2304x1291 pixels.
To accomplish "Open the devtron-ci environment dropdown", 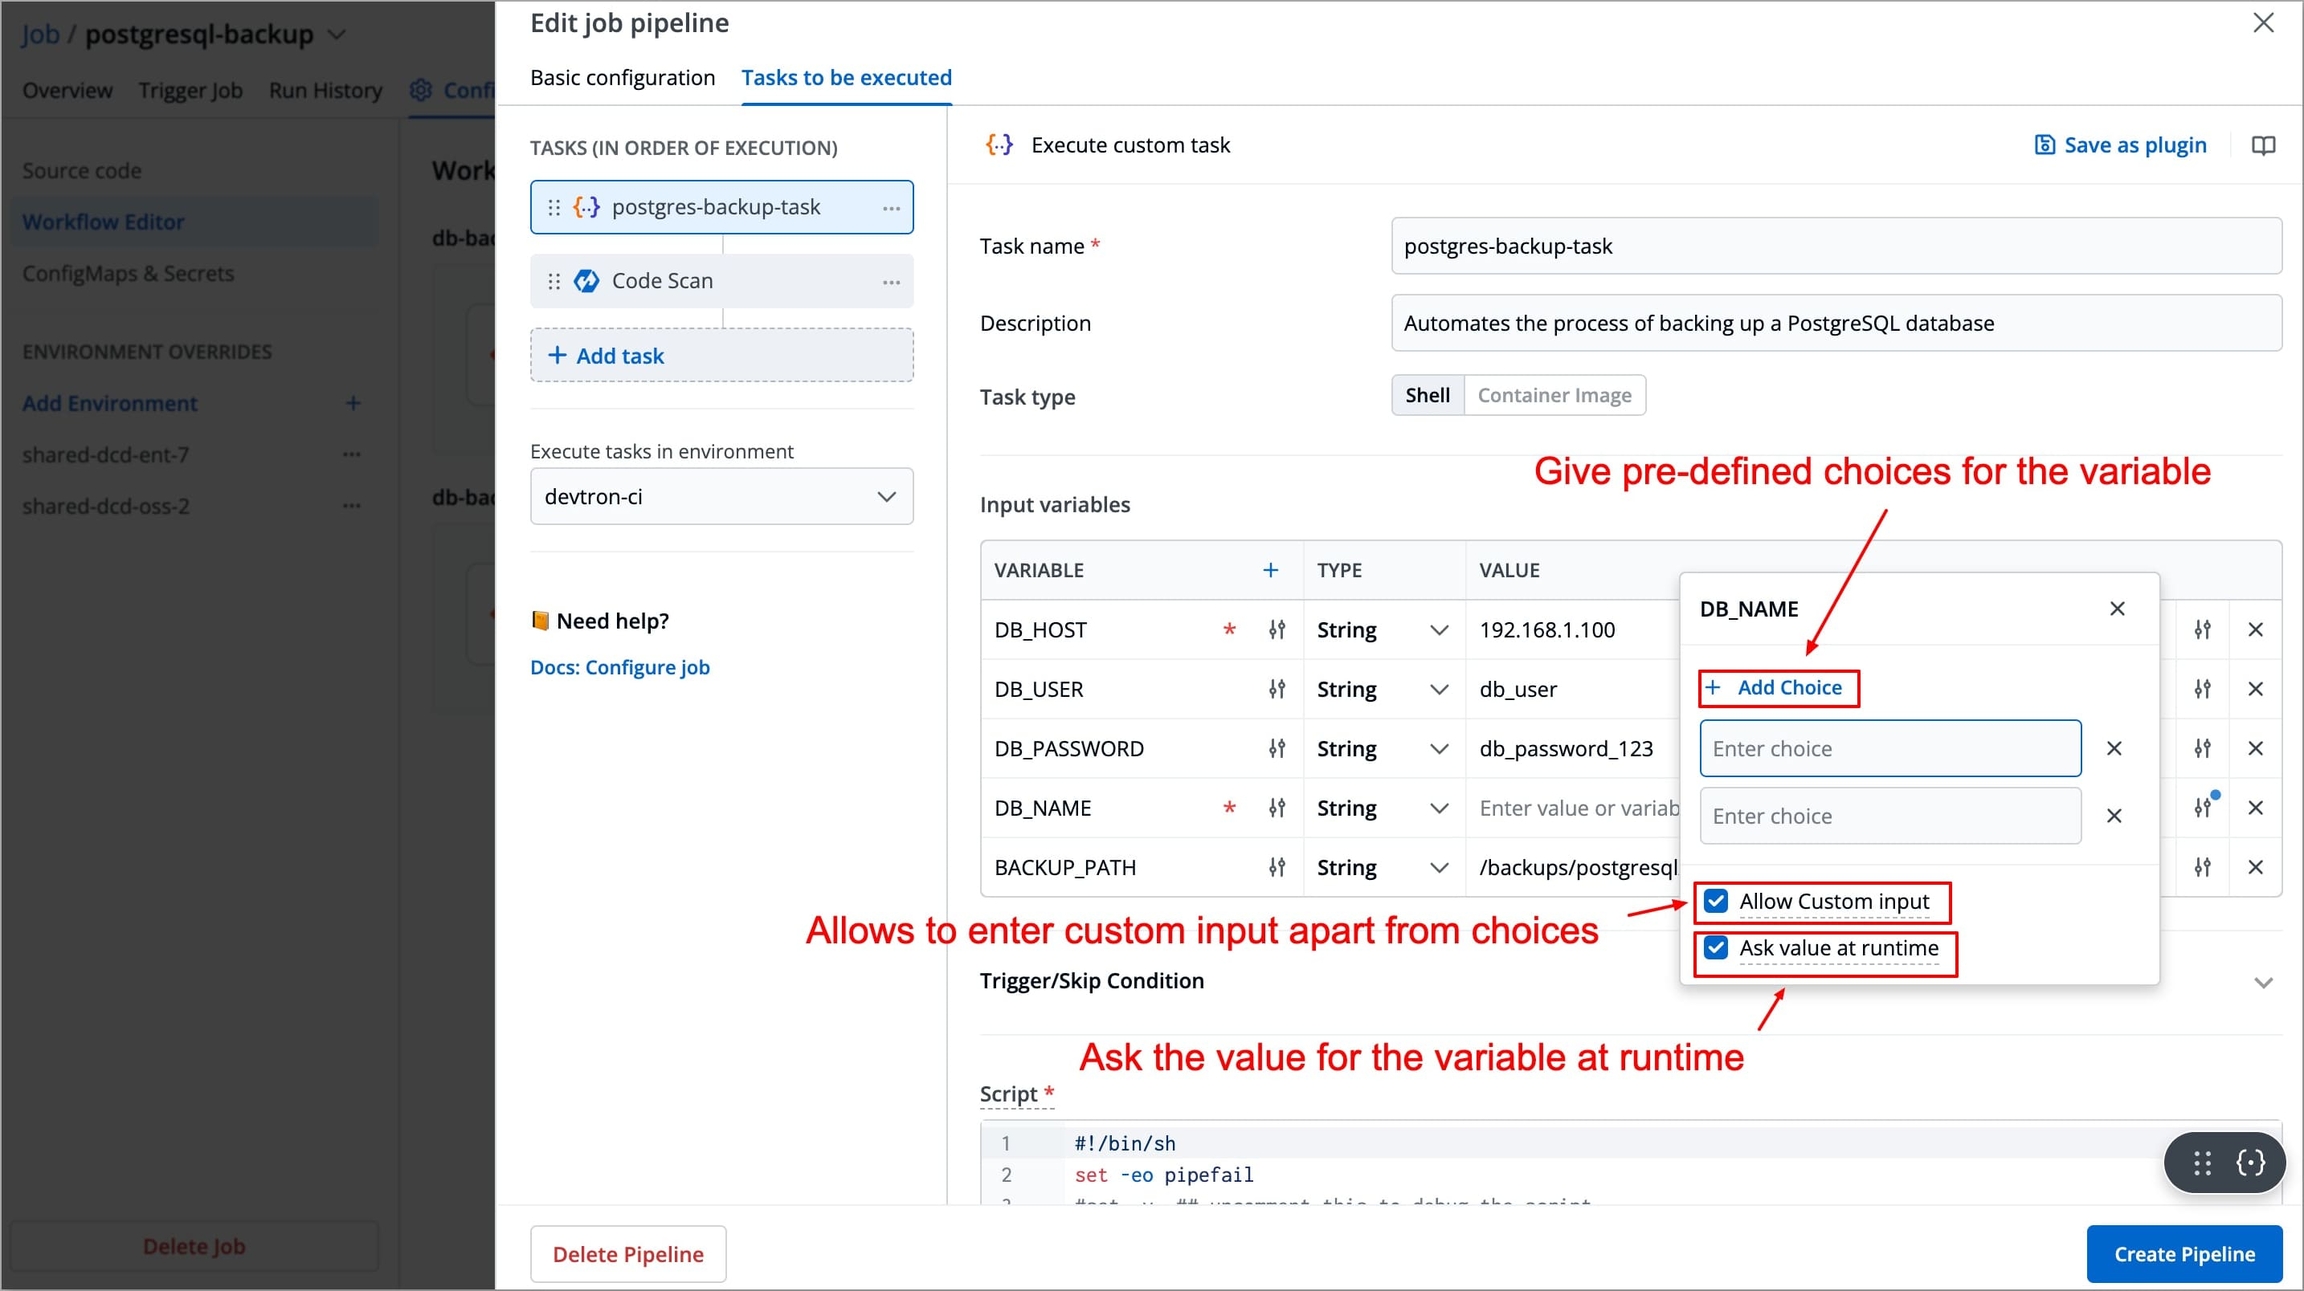I will (x=721, y=496).
